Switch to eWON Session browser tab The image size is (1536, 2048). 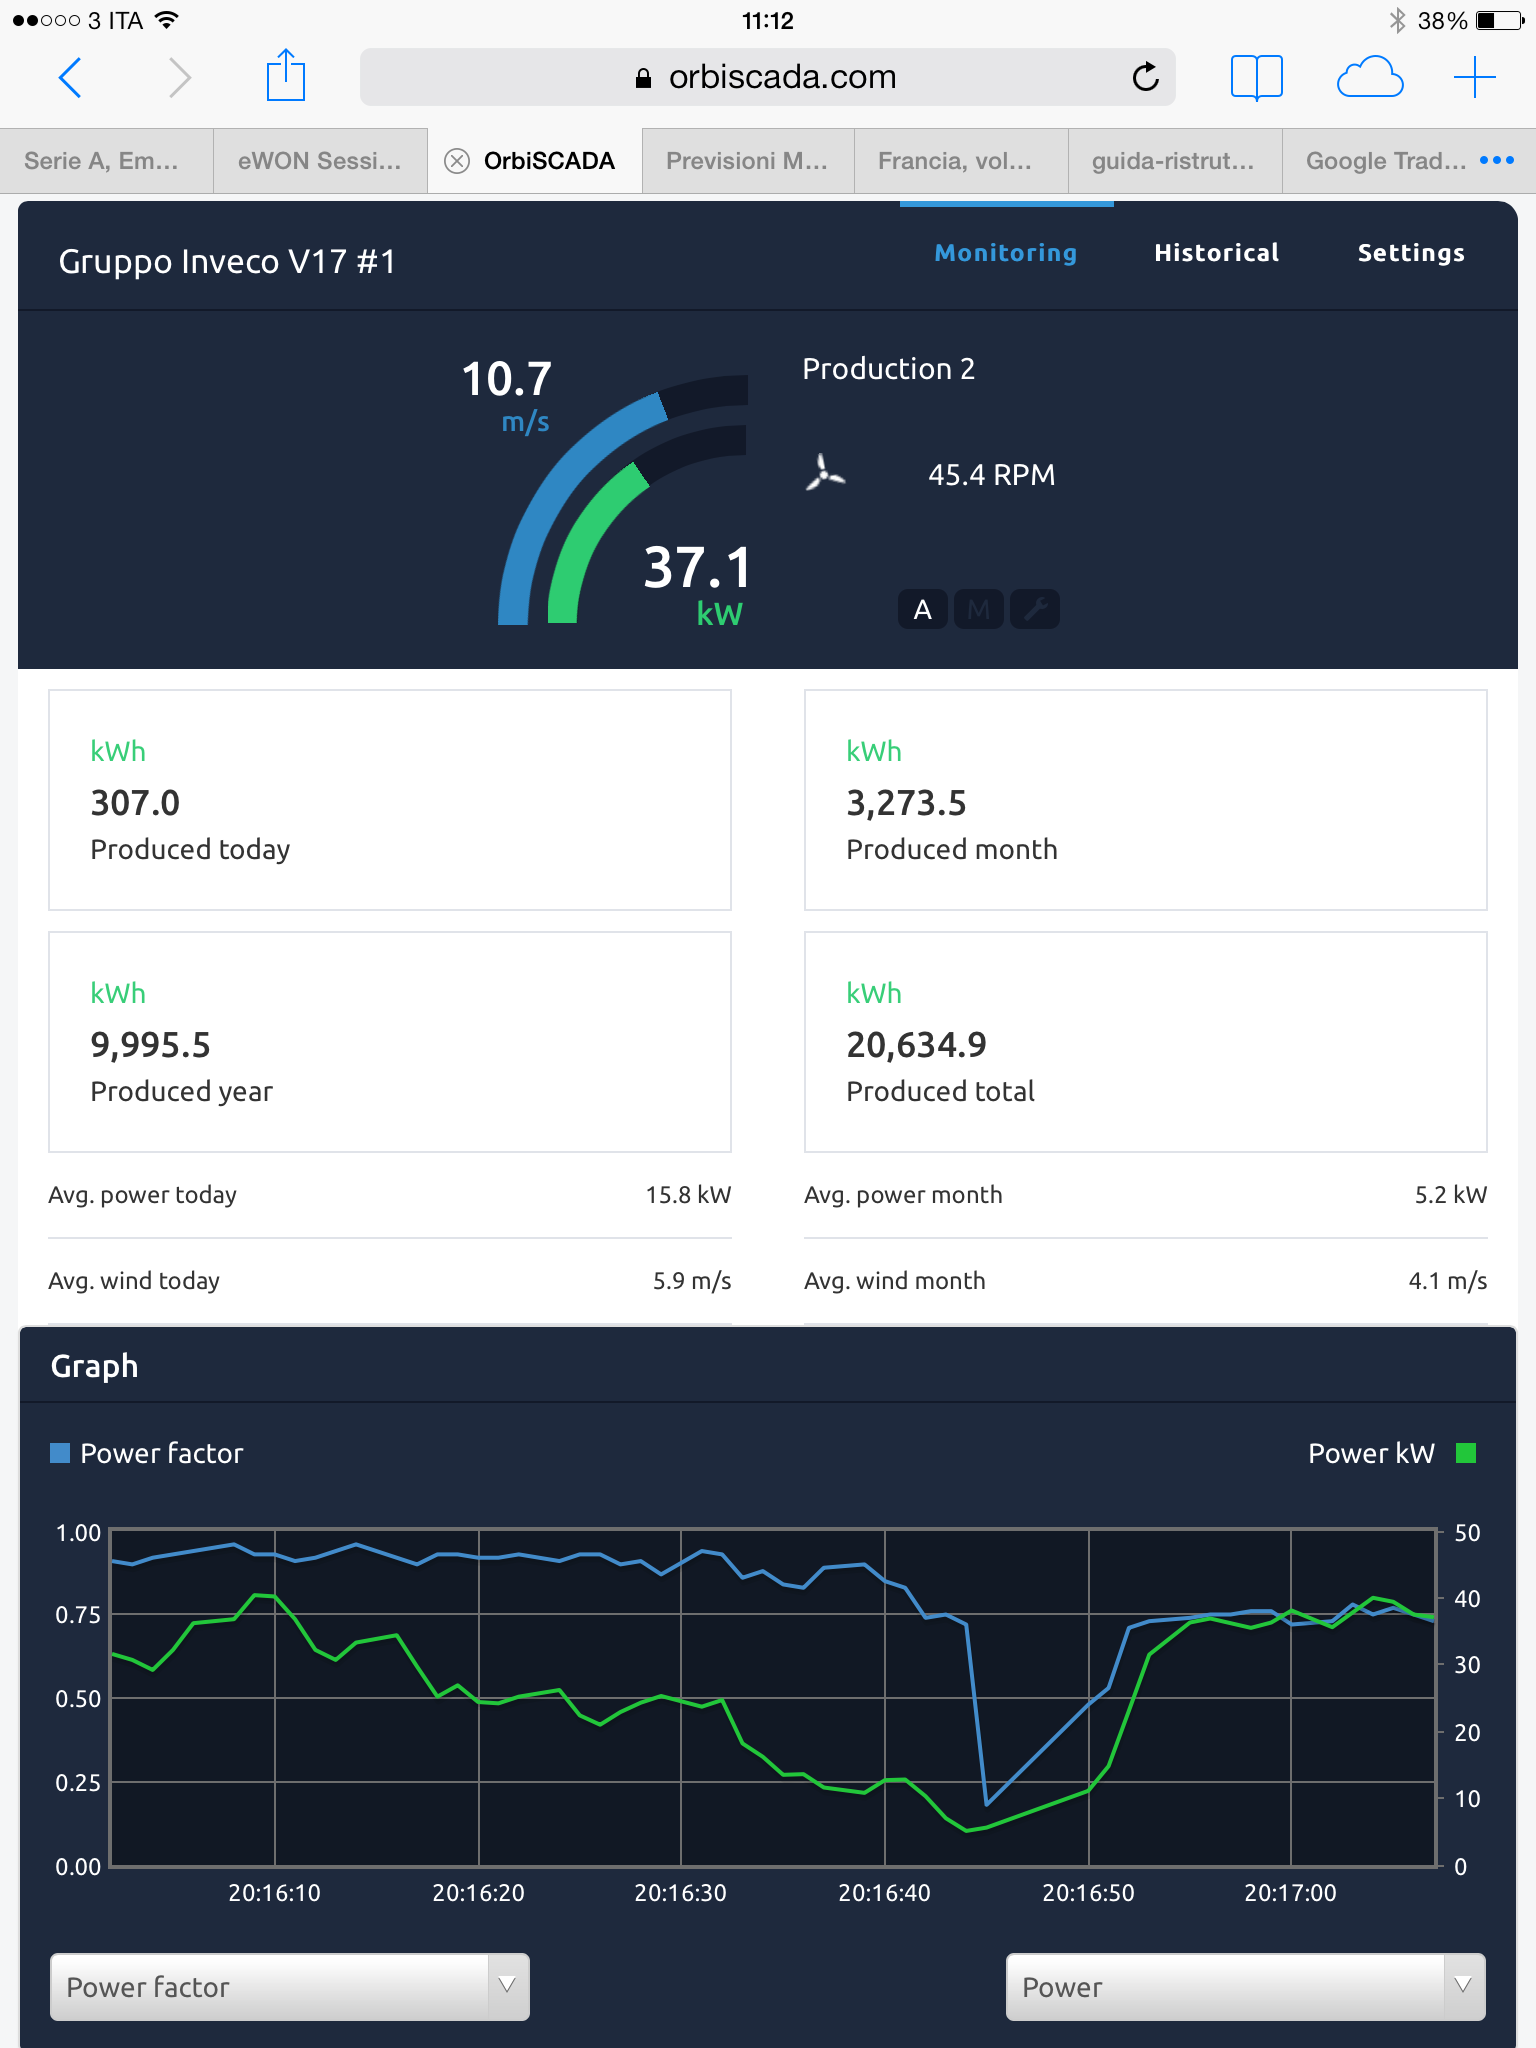coord(320,161)
